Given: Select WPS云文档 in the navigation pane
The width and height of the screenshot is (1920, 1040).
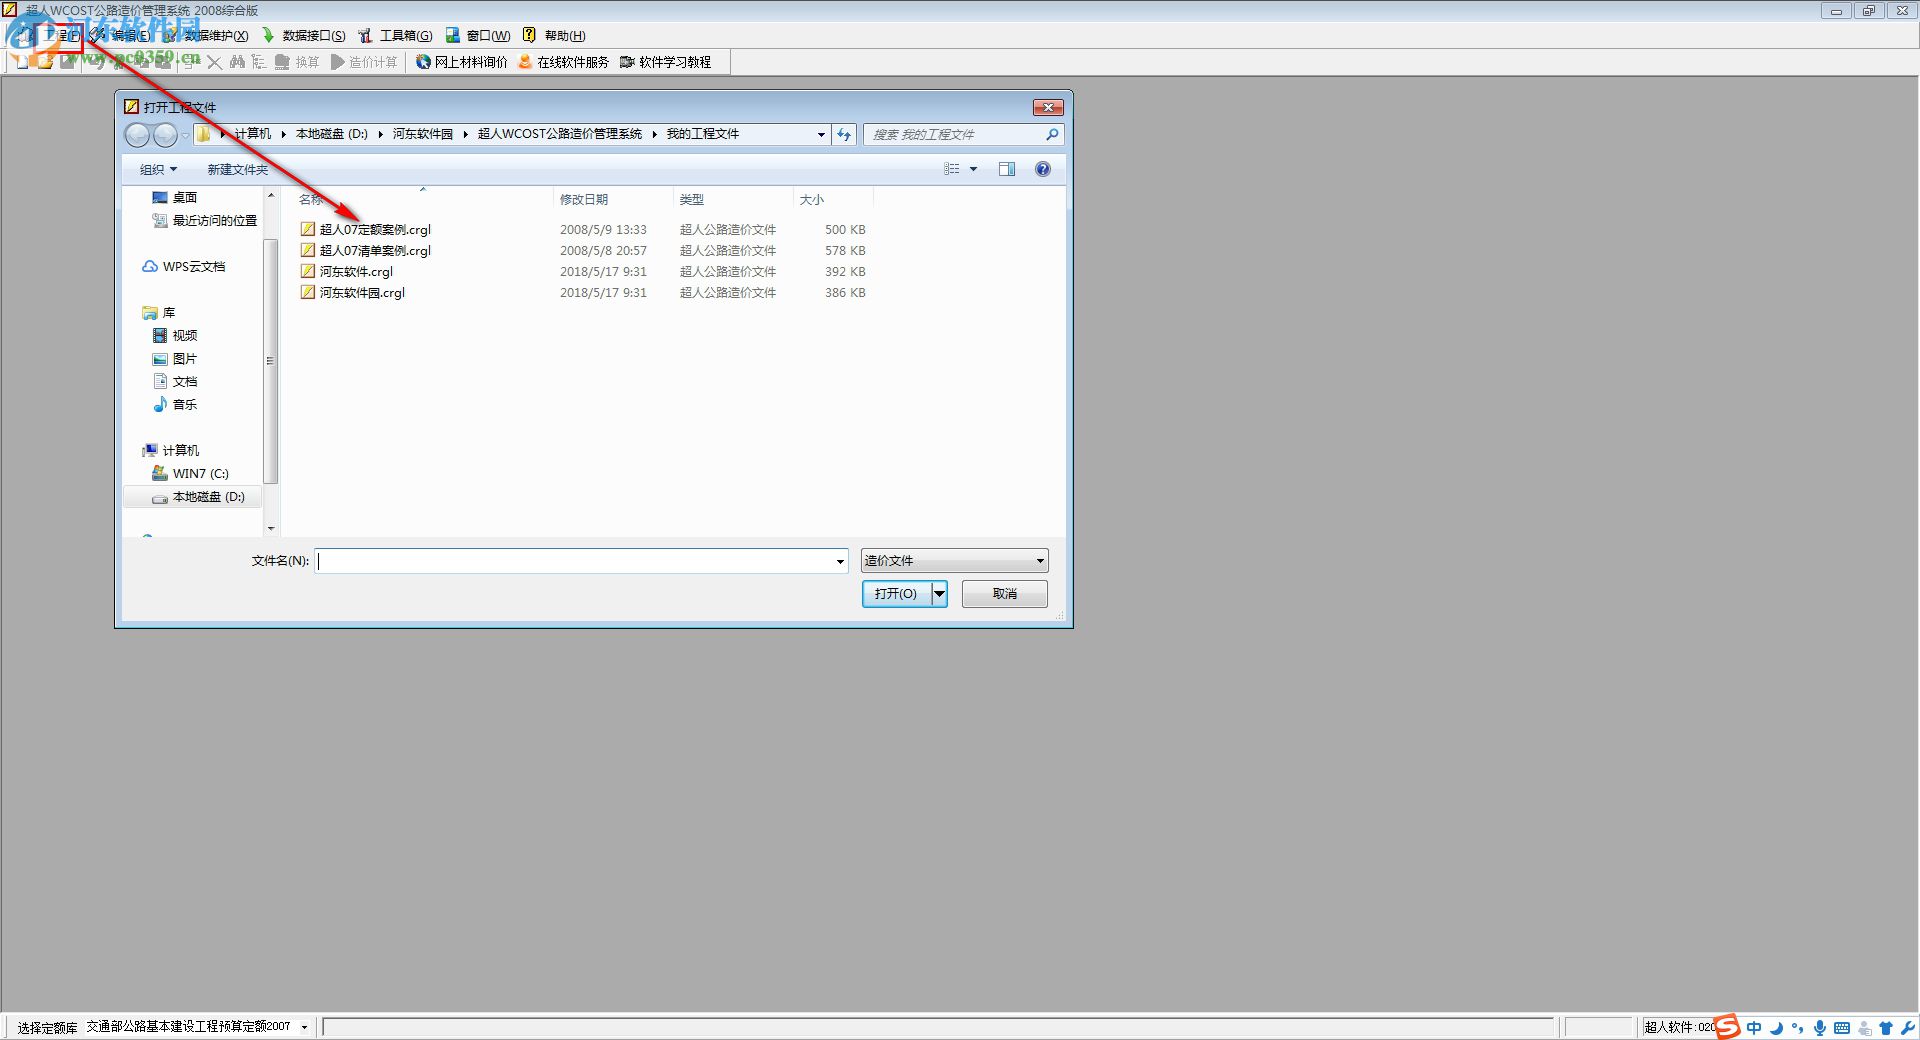Looking at the screenshot, I should click(x=184, y=267).
